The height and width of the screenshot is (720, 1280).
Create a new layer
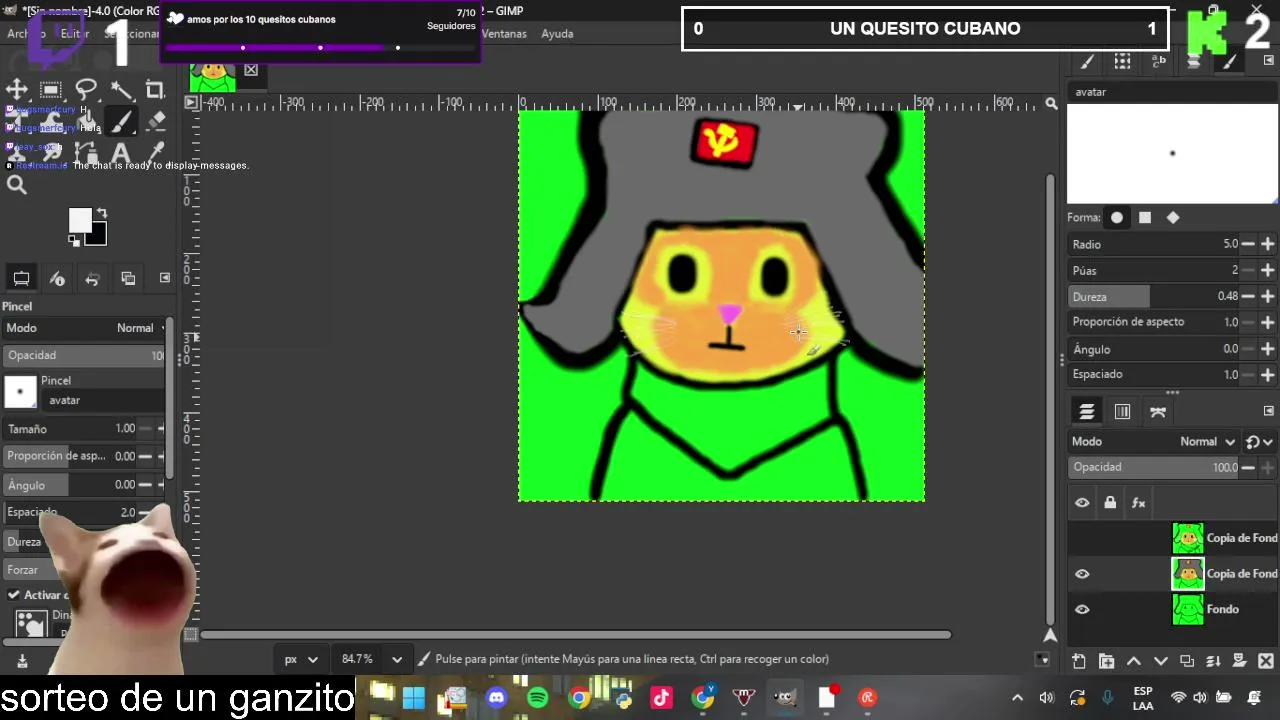(x=1079, y=661)
